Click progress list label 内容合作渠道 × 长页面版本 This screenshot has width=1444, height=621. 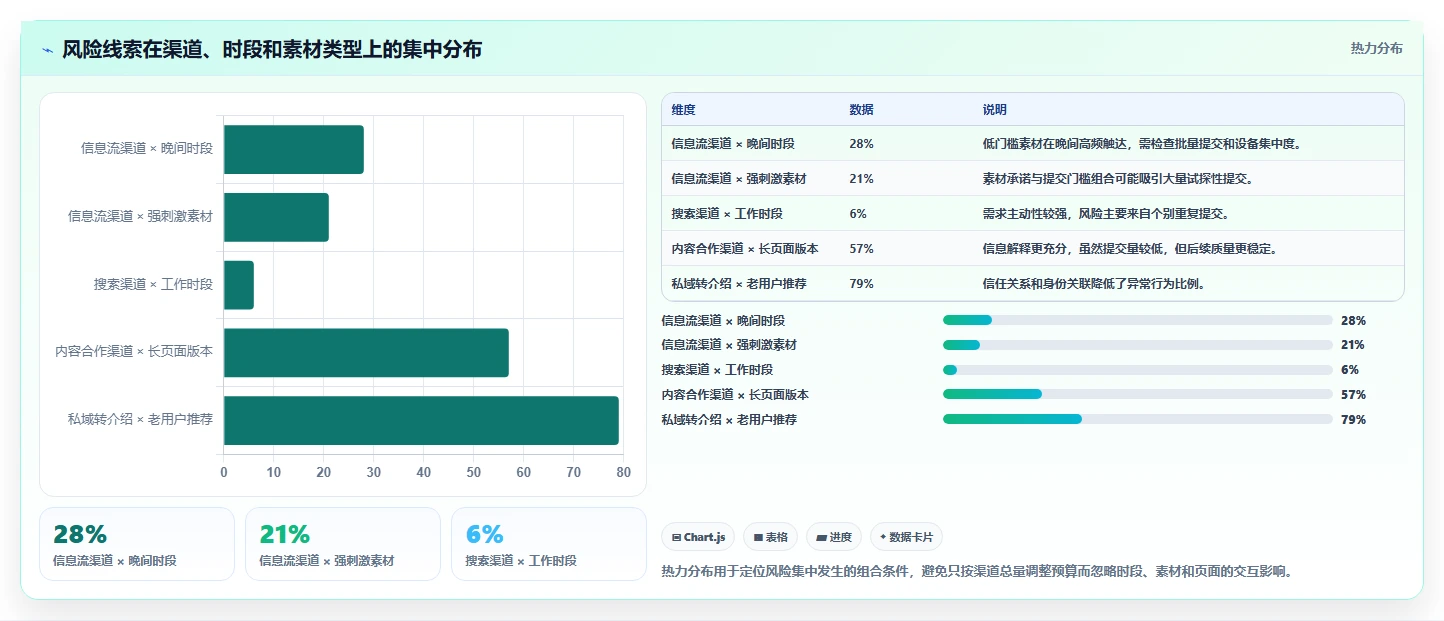click(735, 395)
